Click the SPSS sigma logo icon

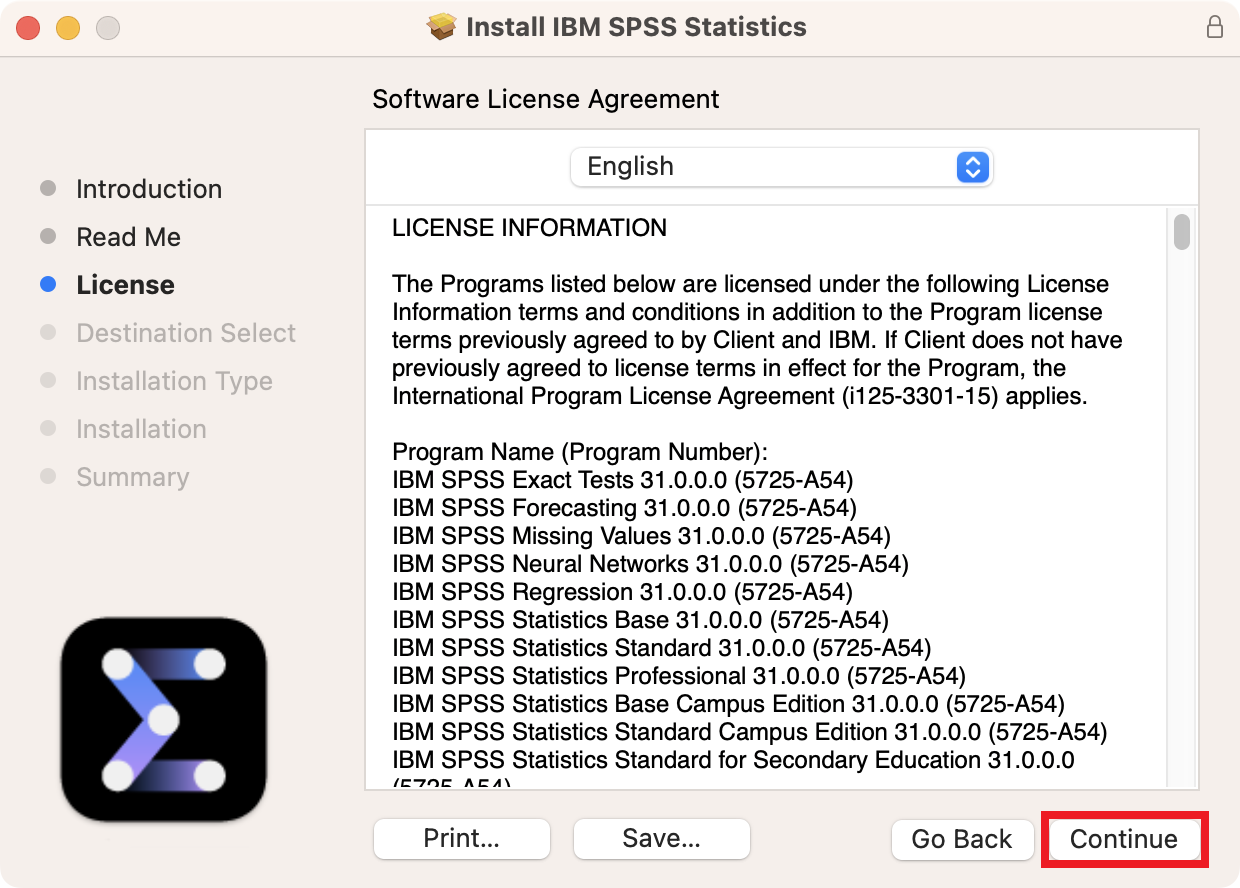pyautogui.click(x=164, y=720)
